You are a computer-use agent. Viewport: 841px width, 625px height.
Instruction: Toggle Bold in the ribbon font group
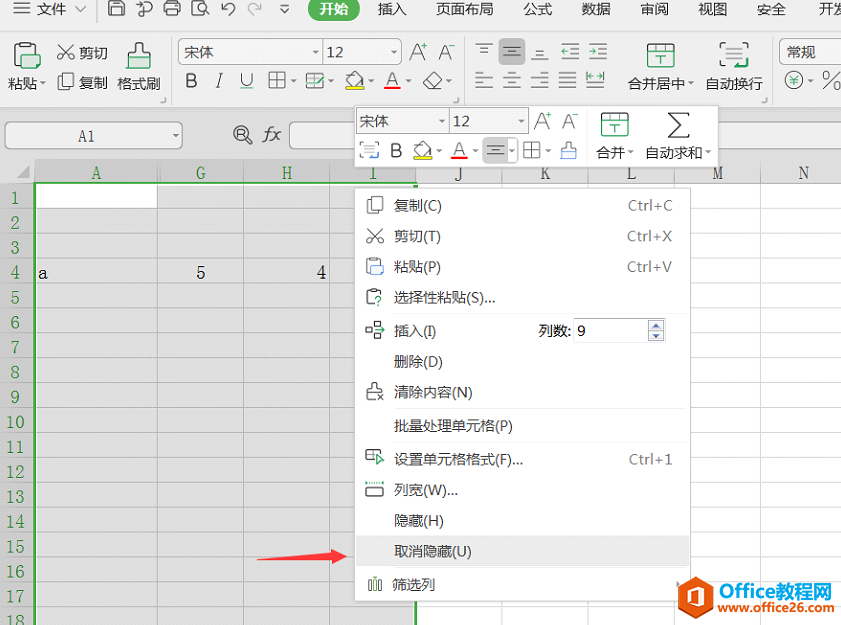tap(191, 81)
